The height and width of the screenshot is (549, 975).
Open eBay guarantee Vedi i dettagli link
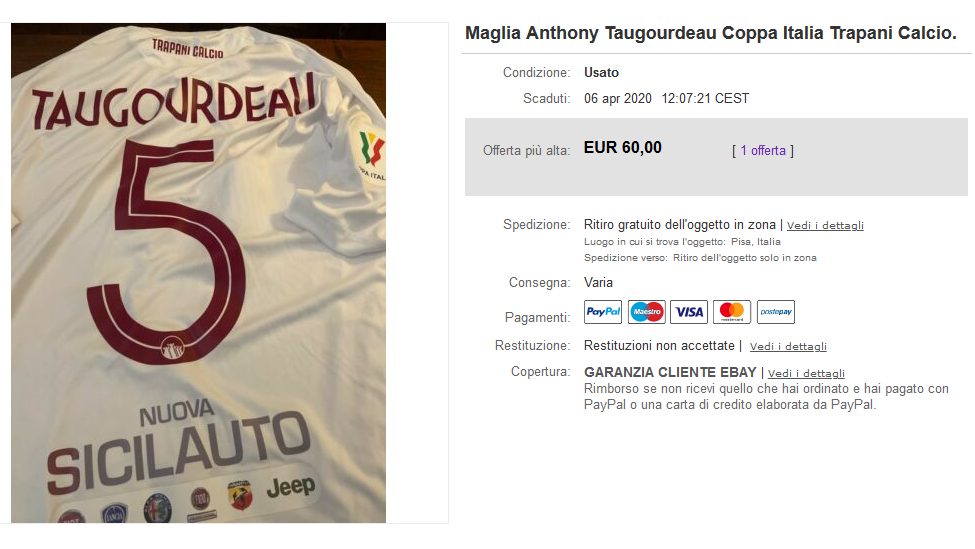tap(806, 373)
